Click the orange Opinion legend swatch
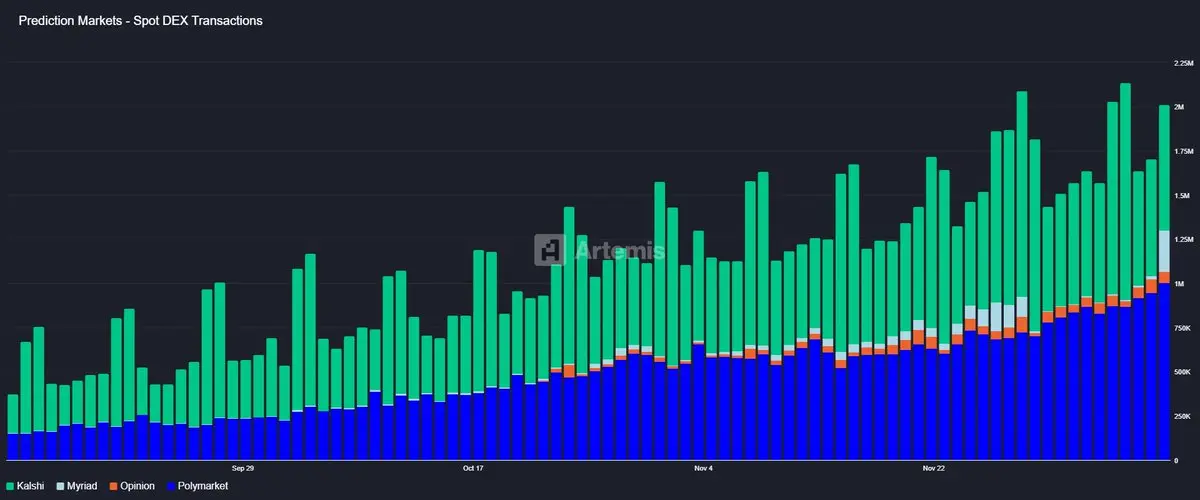 [114, 485]
